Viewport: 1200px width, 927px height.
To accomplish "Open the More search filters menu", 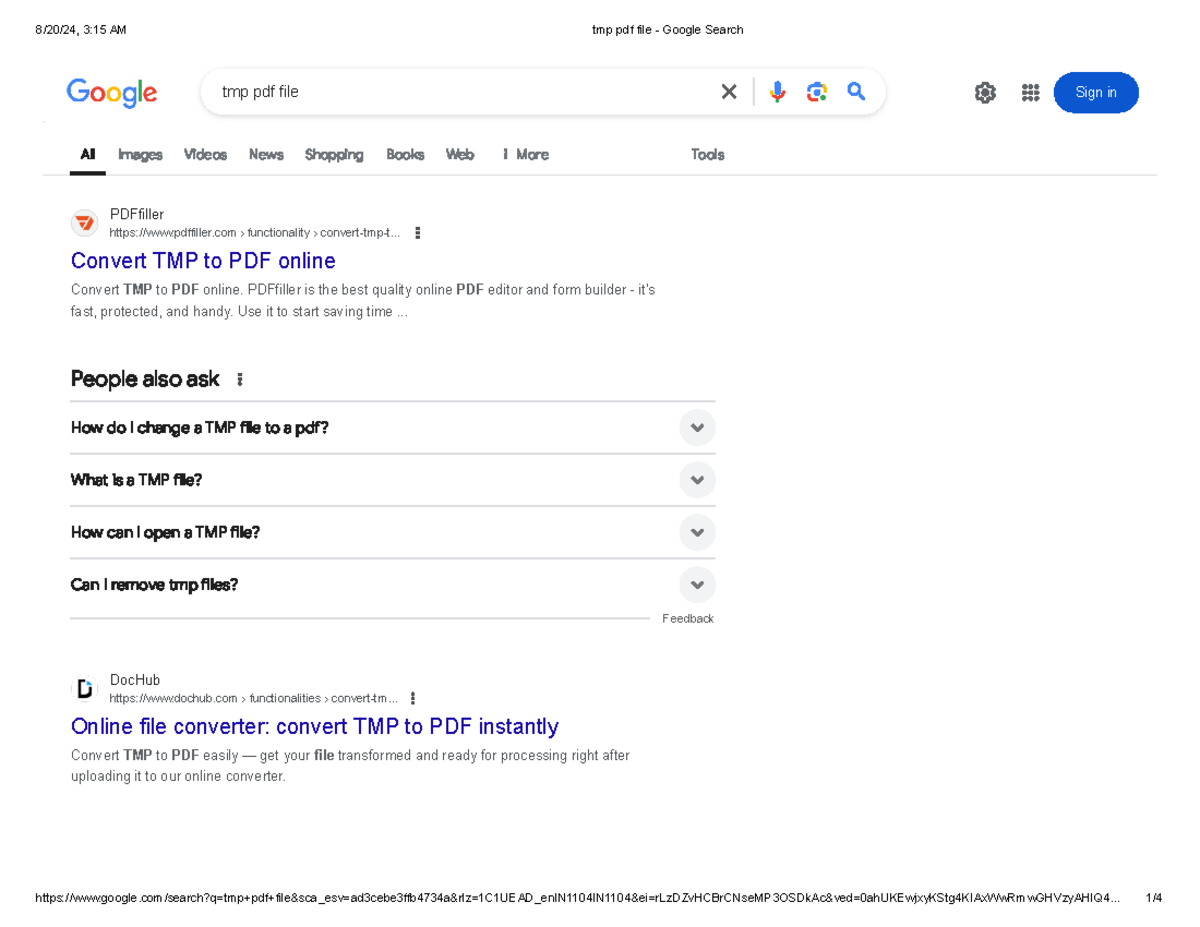I will tap(525, 154).
